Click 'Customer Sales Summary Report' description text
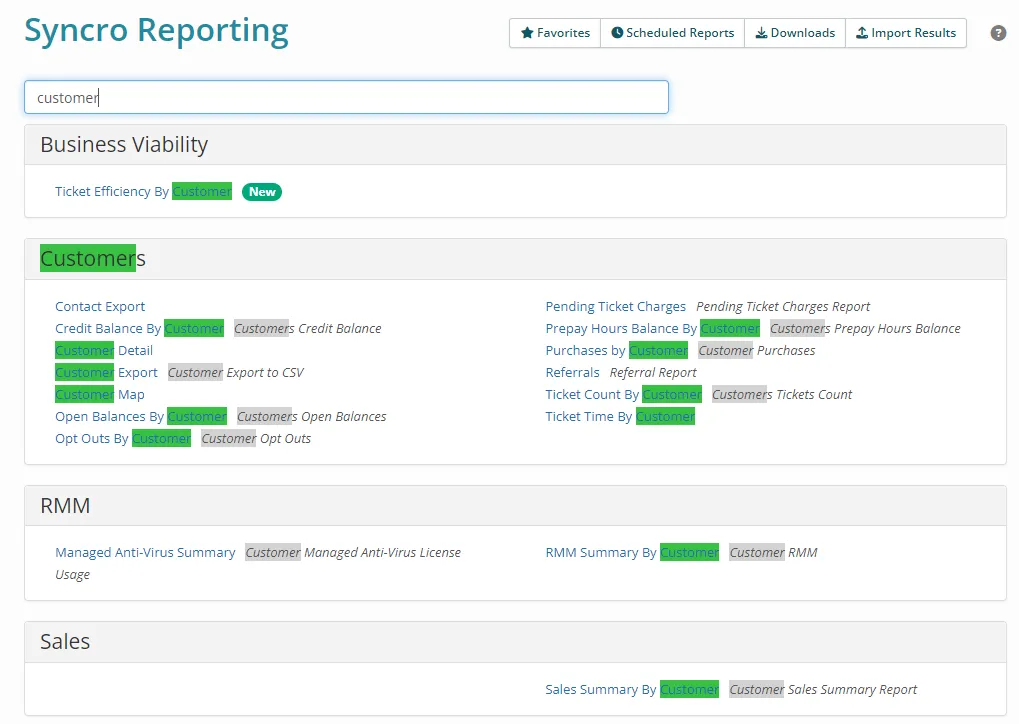This screenshot has width=1019, height=724. (823, 690)
